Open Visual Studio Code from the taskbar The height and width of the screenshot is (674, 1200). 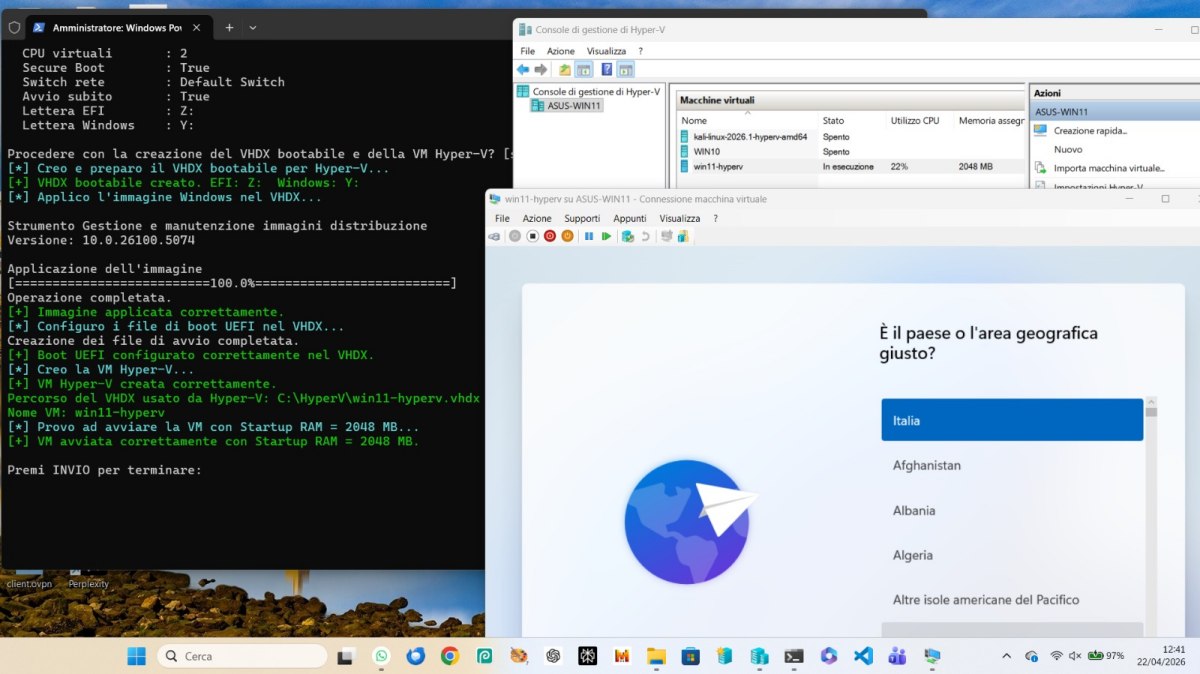coord(862,656)
